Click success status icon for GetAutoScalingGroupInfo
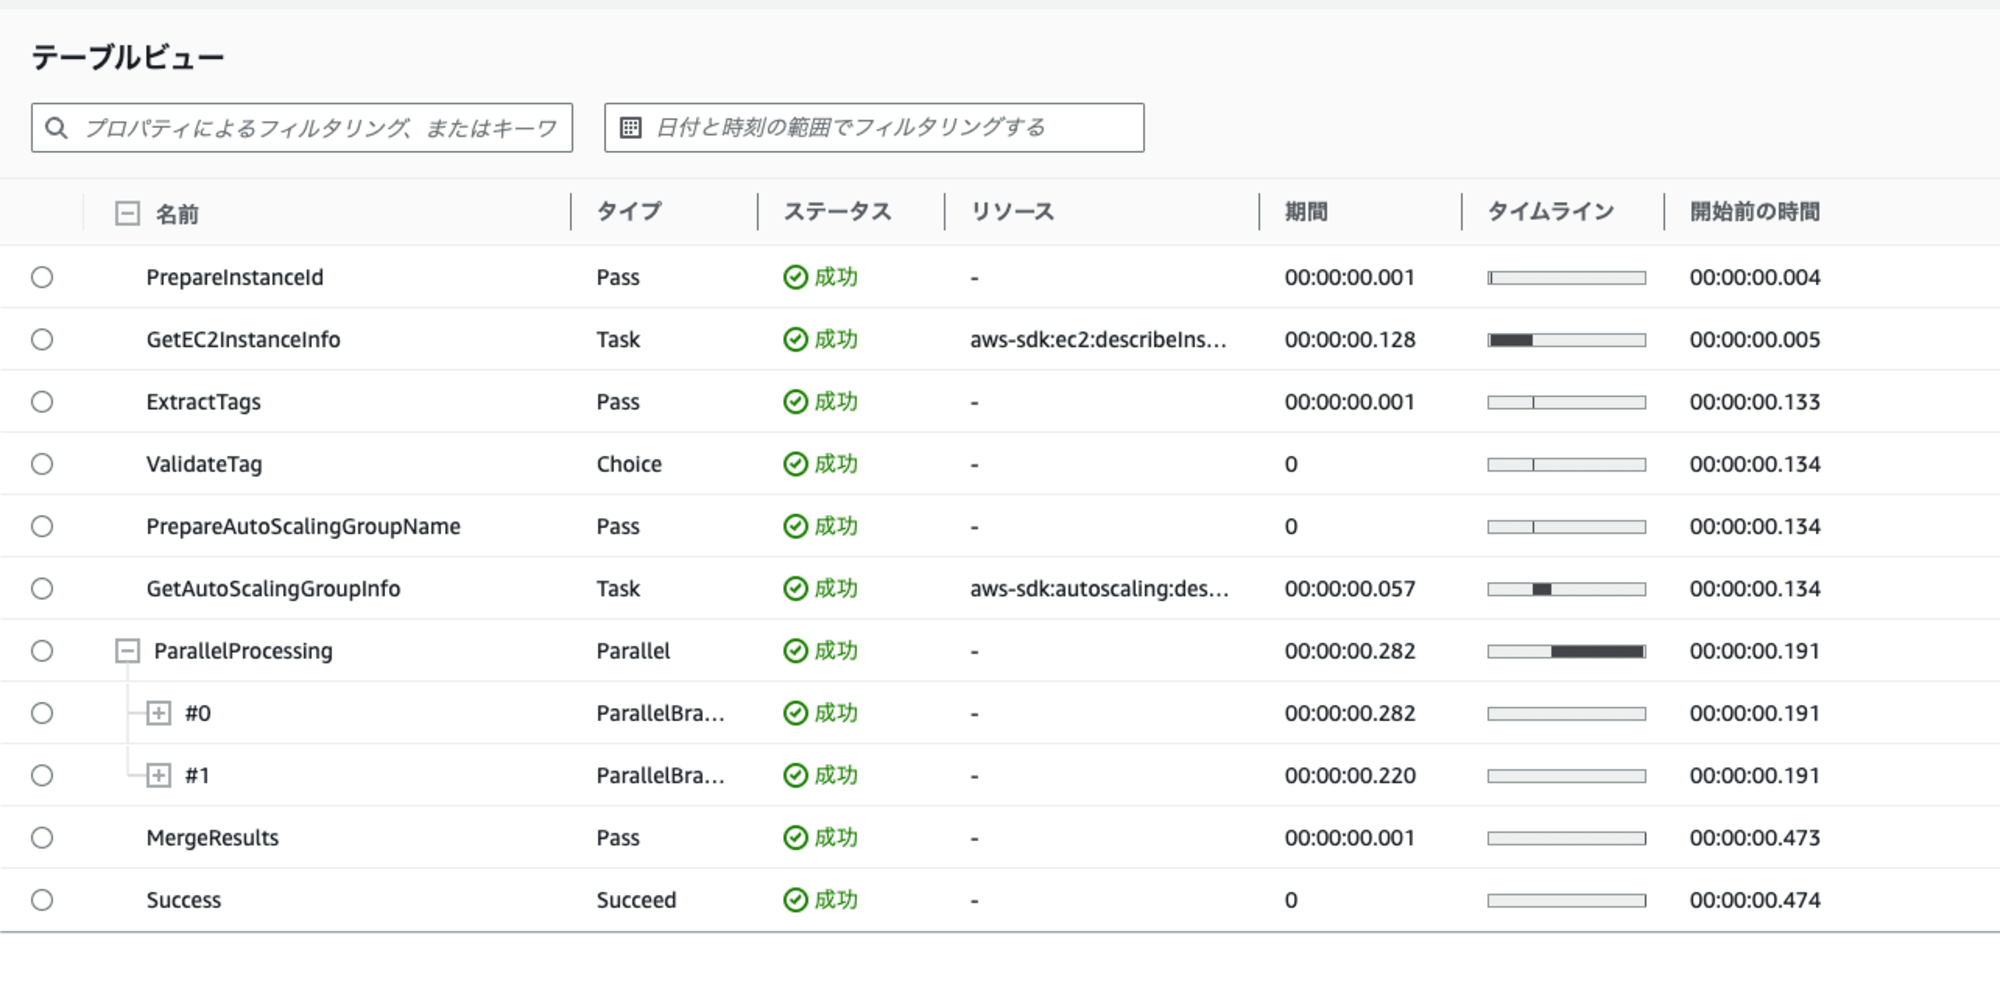 [795, 588]
